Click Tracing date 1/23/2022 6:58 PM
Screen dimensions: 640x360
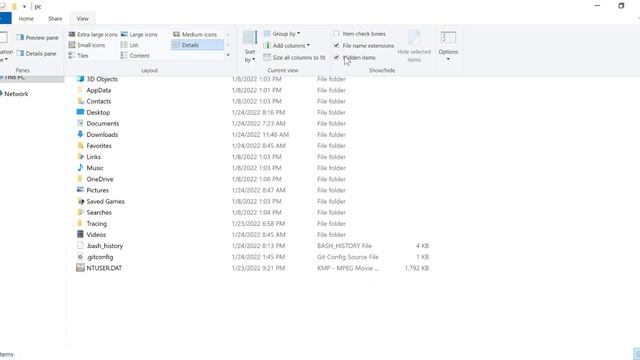pyautogui.click(x=258, y=223)
